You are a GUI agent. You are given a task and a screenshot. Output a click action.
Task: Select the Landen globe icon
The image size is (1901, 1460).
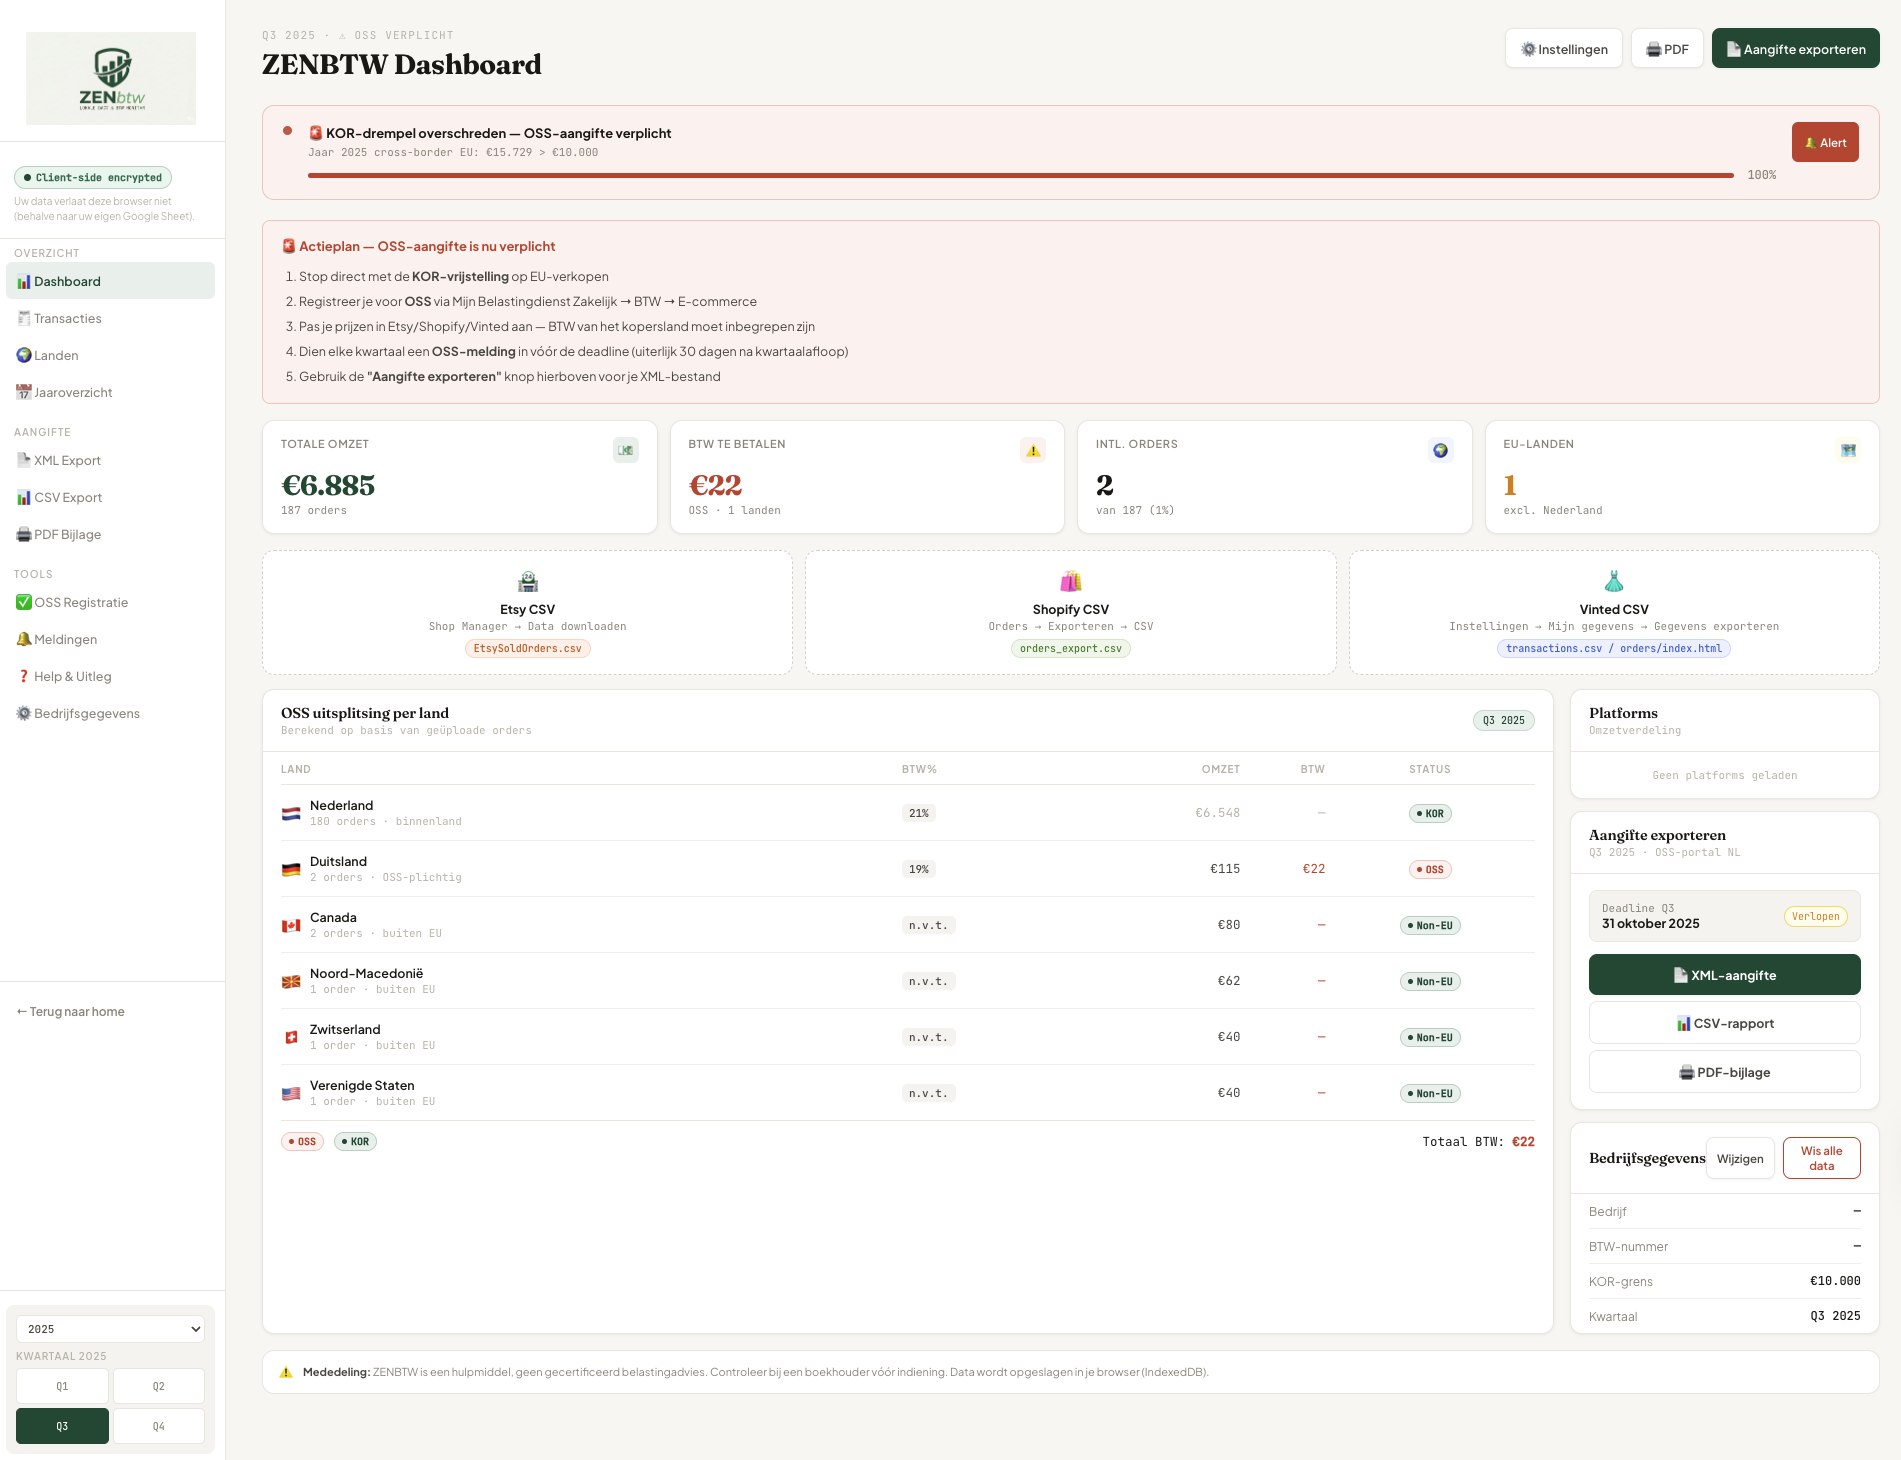click(x=22, y=355)
